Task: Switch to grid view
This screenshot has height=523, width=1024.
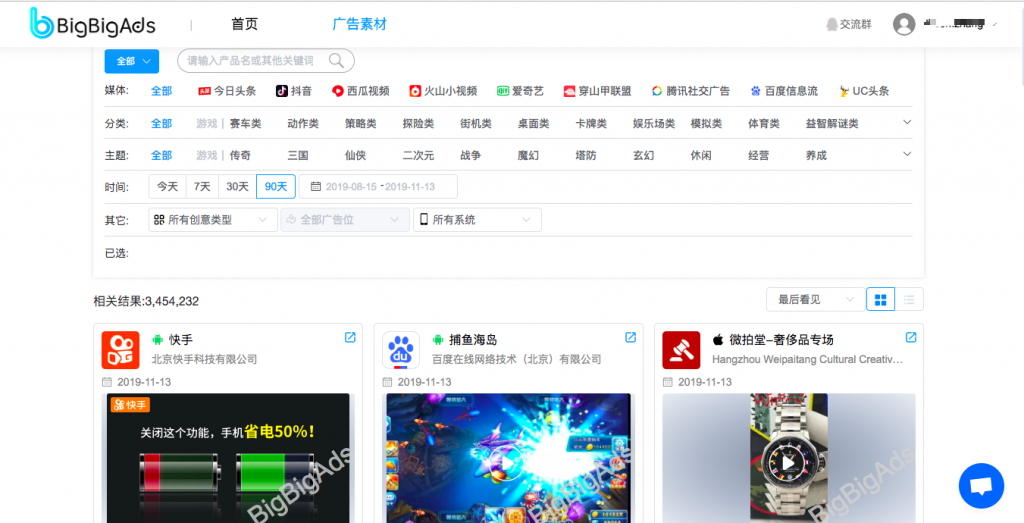Action: [880, 300]
